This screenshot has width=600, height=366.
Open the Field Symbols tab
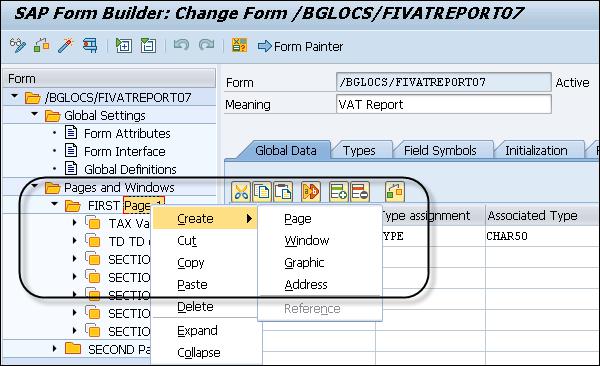coord(440,150)
